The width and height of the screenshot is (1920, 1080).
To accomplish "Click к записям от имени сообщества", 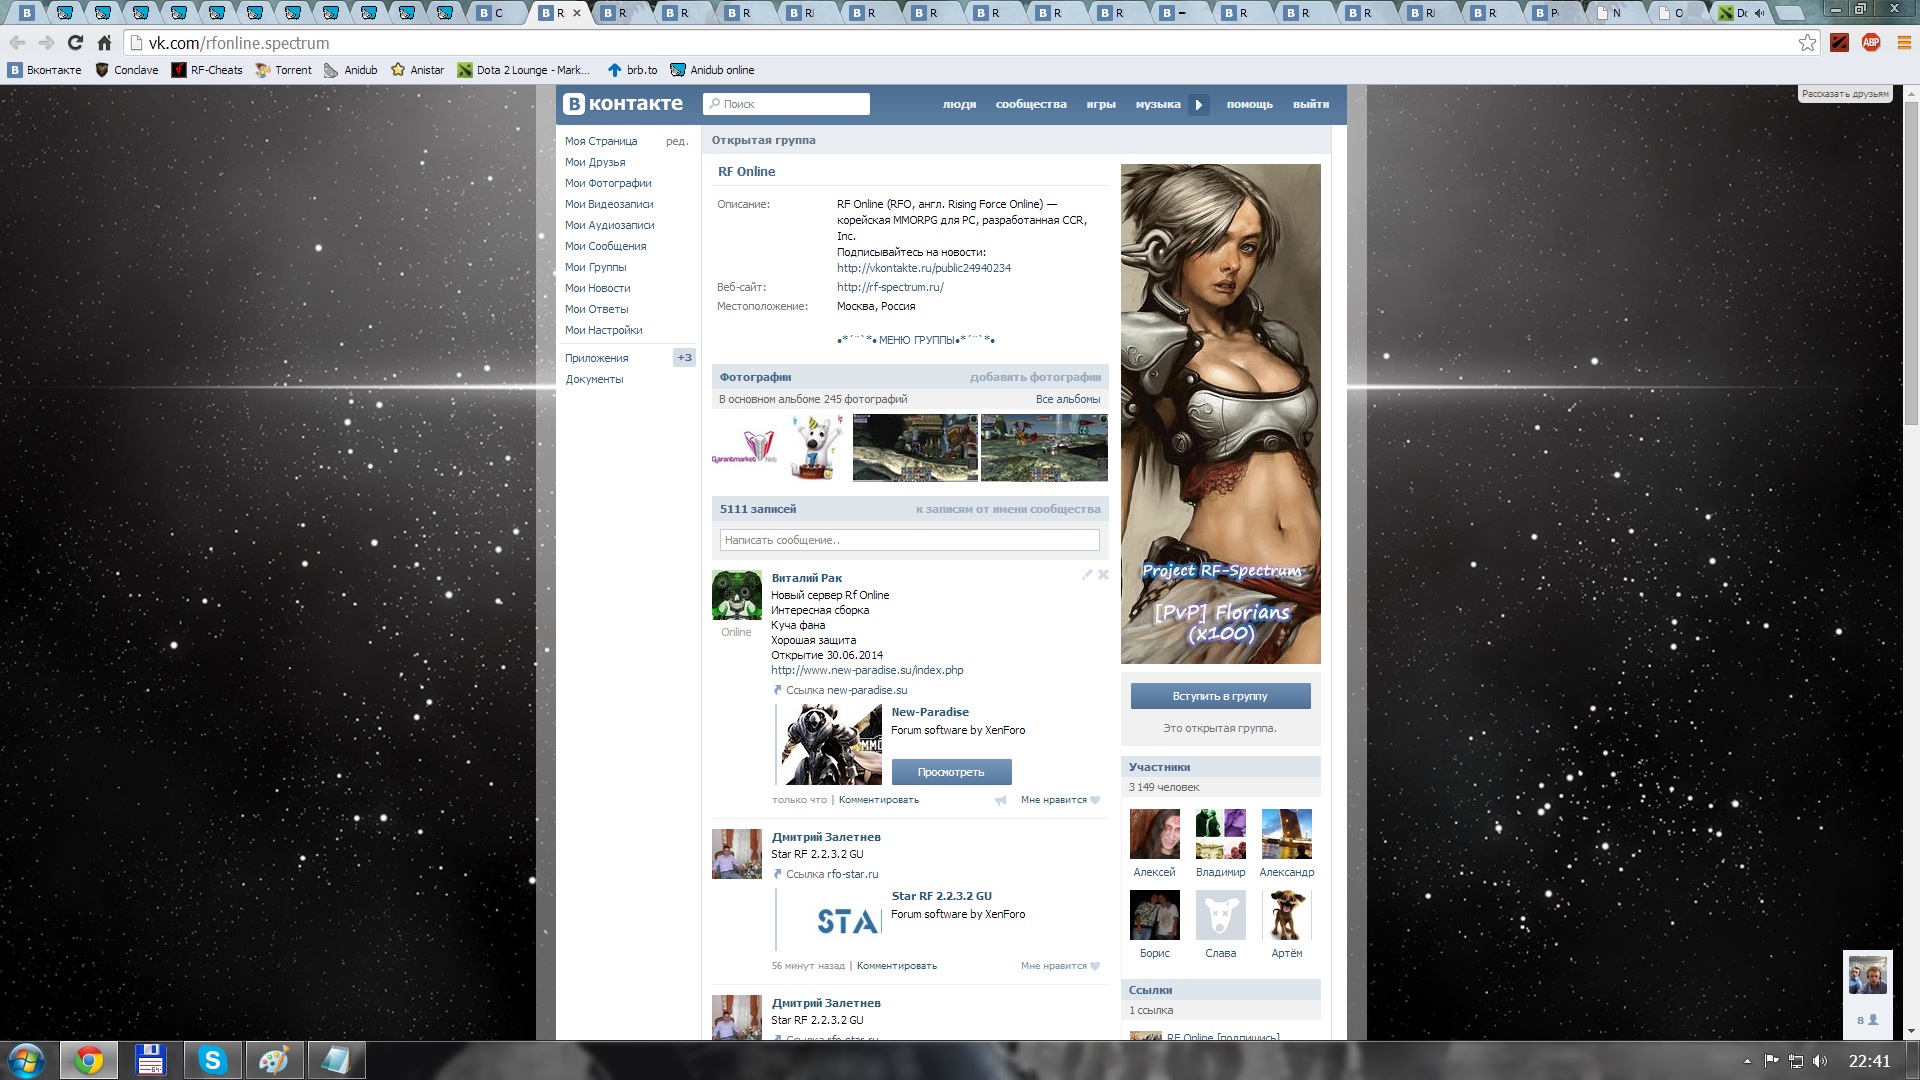I will point(1008,509).
